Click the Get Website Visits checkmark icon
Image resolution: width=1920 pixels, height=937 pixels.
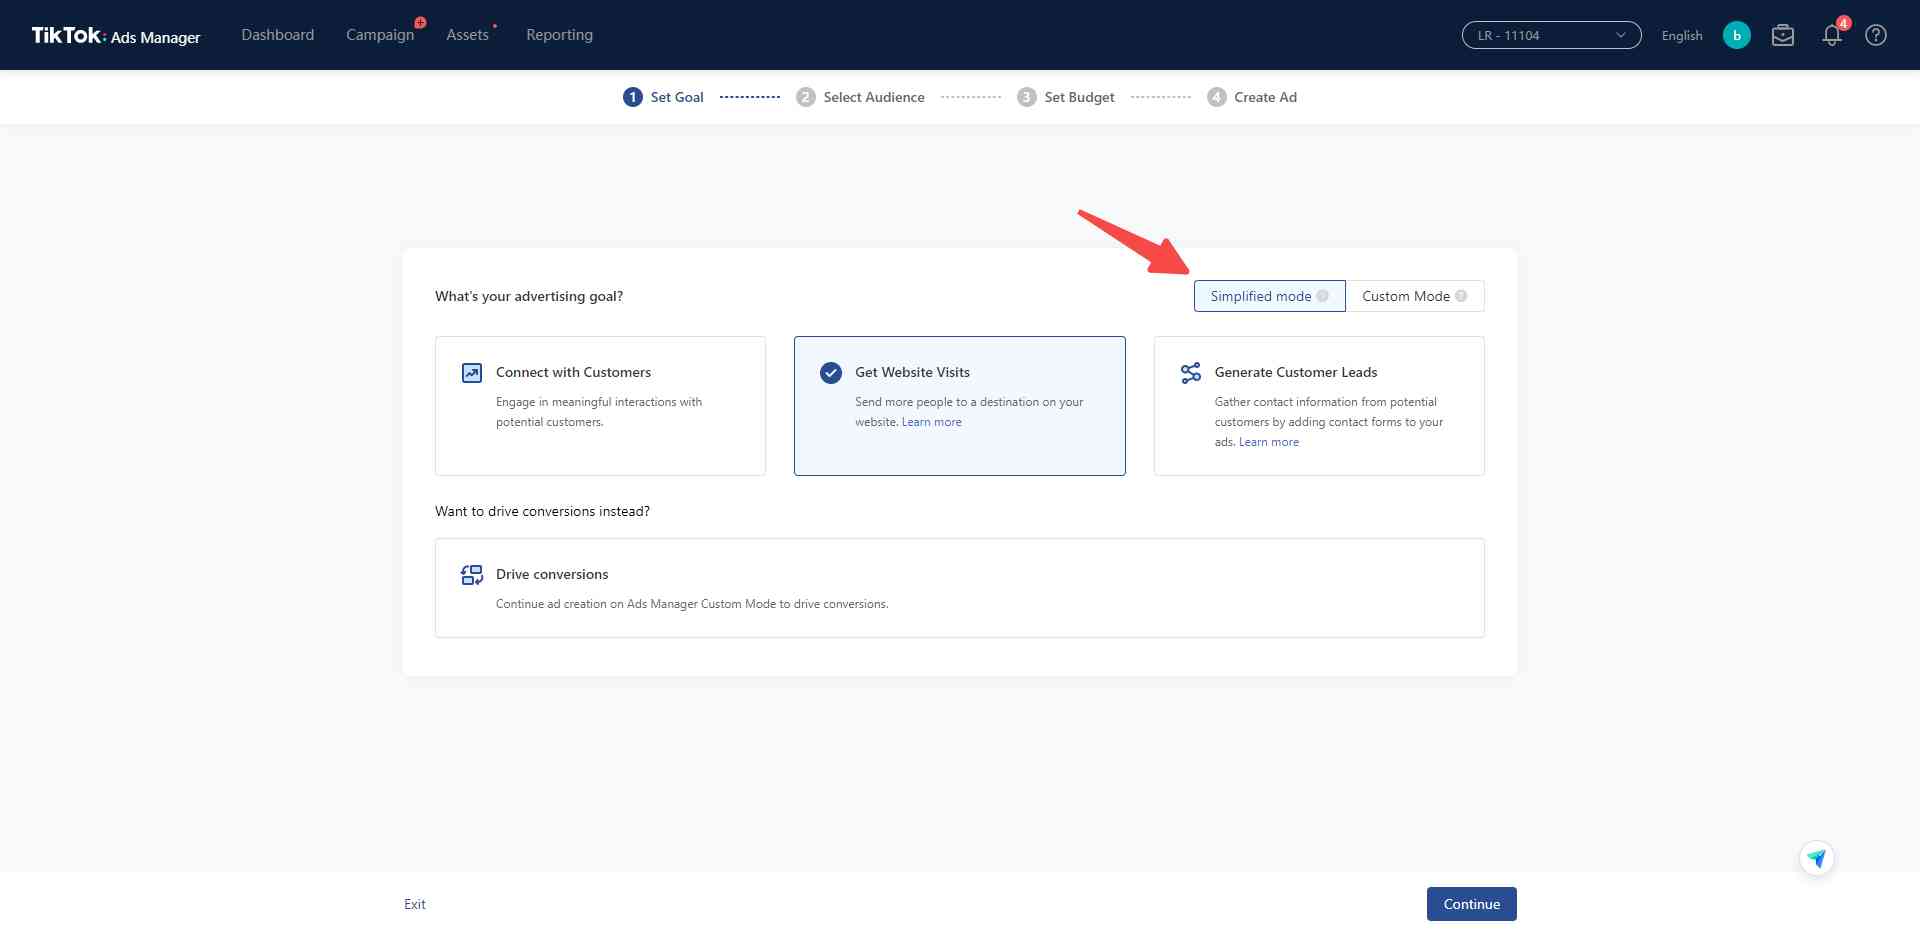pos(831,373)
